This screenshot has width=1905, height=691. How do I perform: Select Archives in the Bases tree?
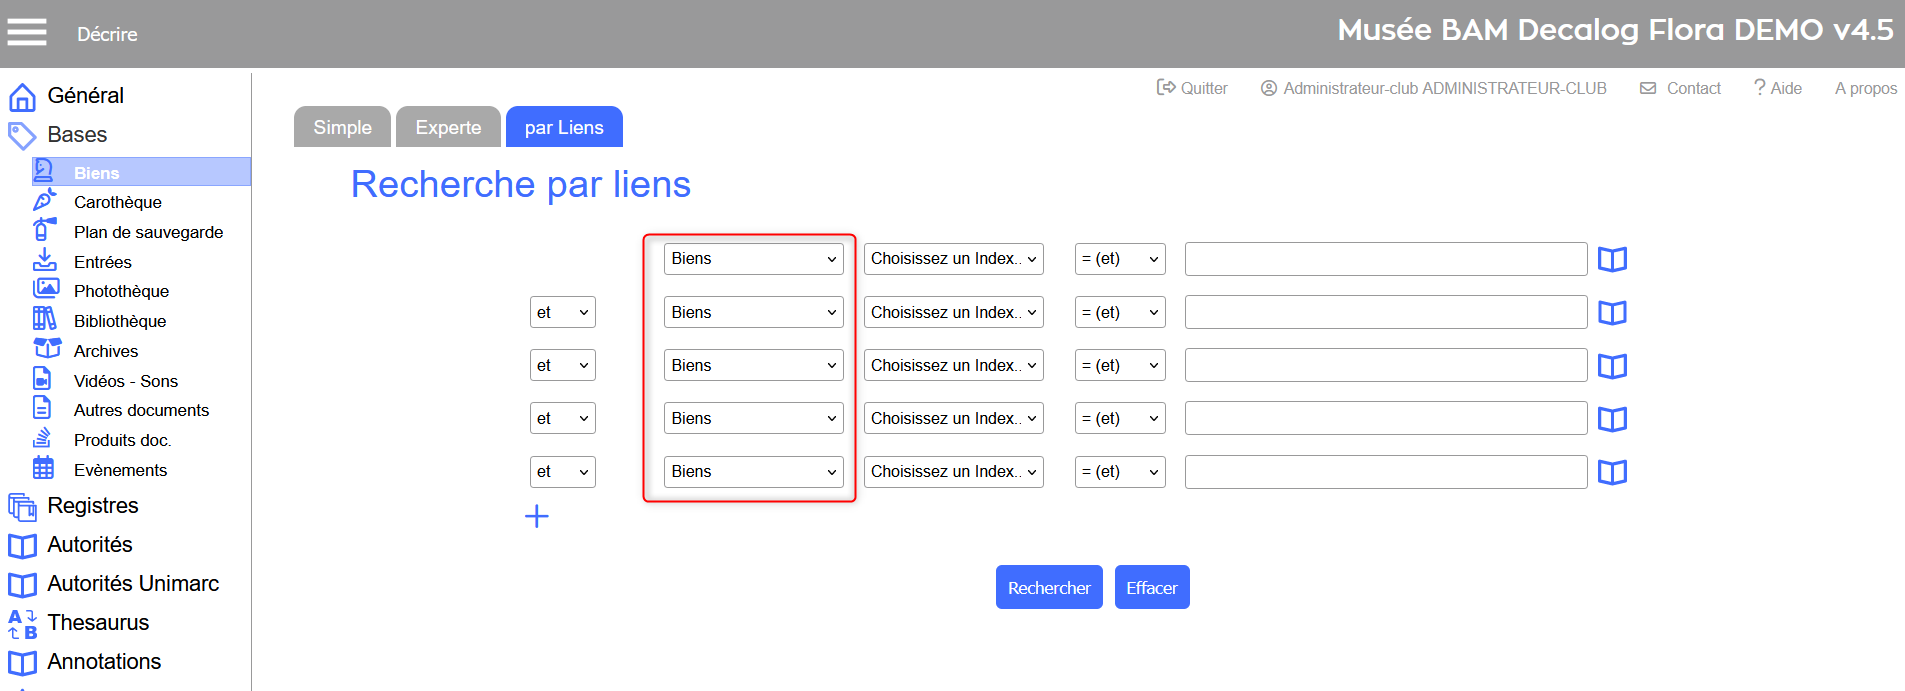(106, 351)
